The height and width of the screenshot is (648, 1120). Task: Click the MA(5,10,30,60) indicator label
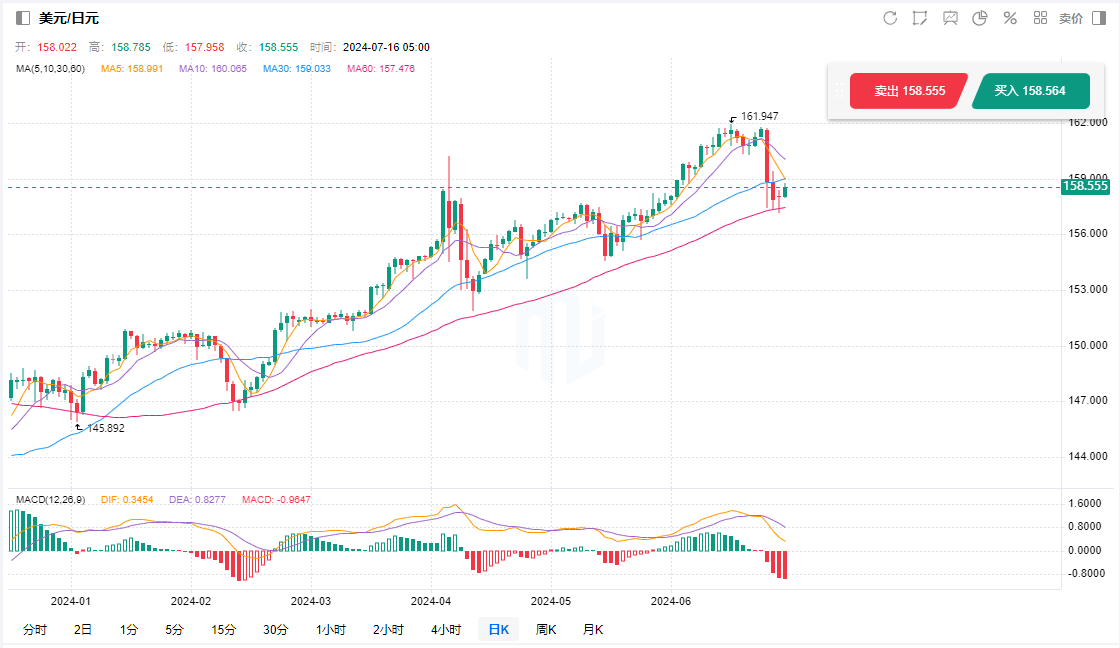[x=51, y=68]
